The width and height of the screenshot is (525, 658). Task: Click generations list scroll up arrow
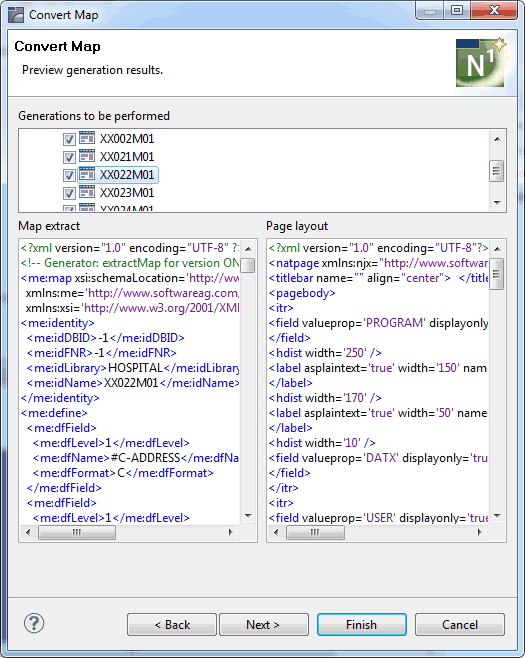497,139
